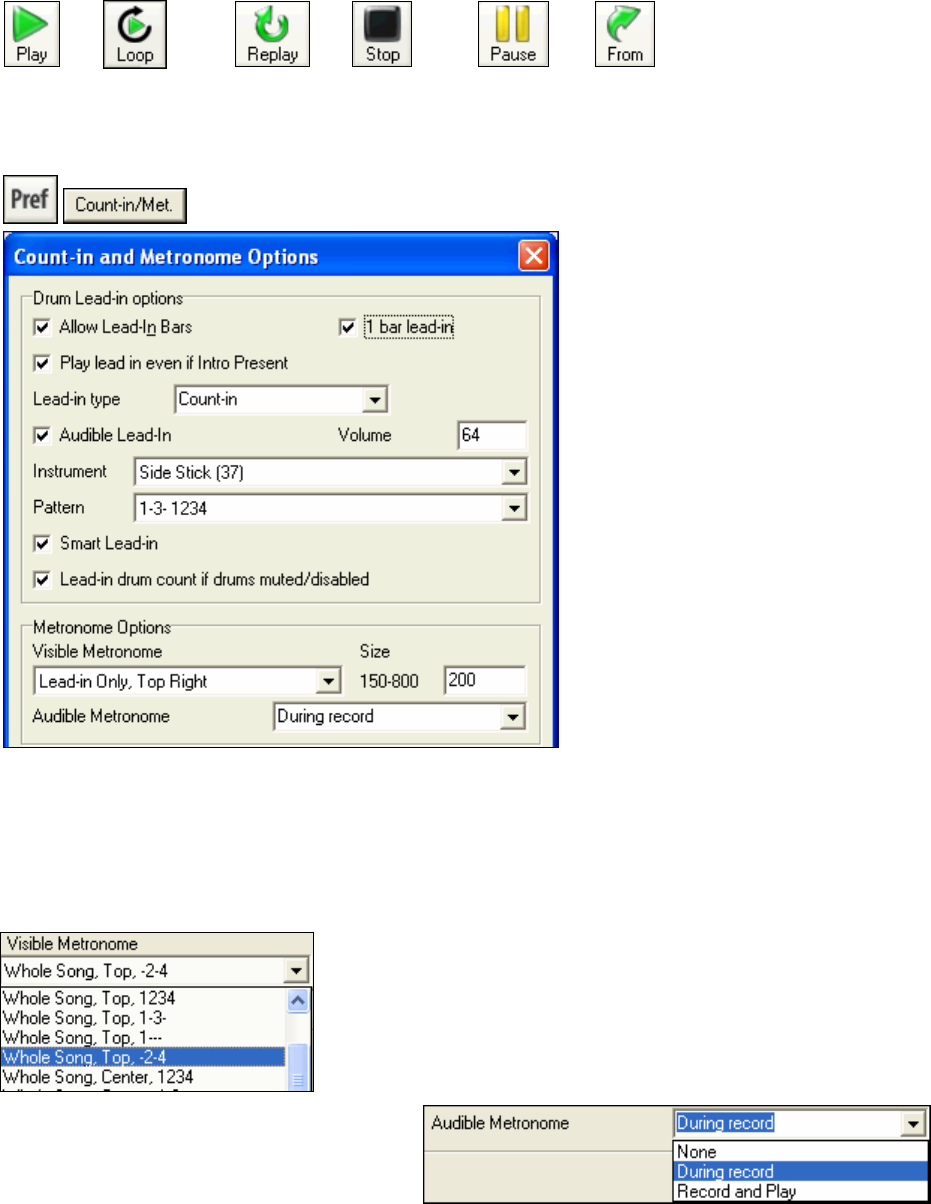
Task: Click the Replay button
Action: [x=272, y=34]
